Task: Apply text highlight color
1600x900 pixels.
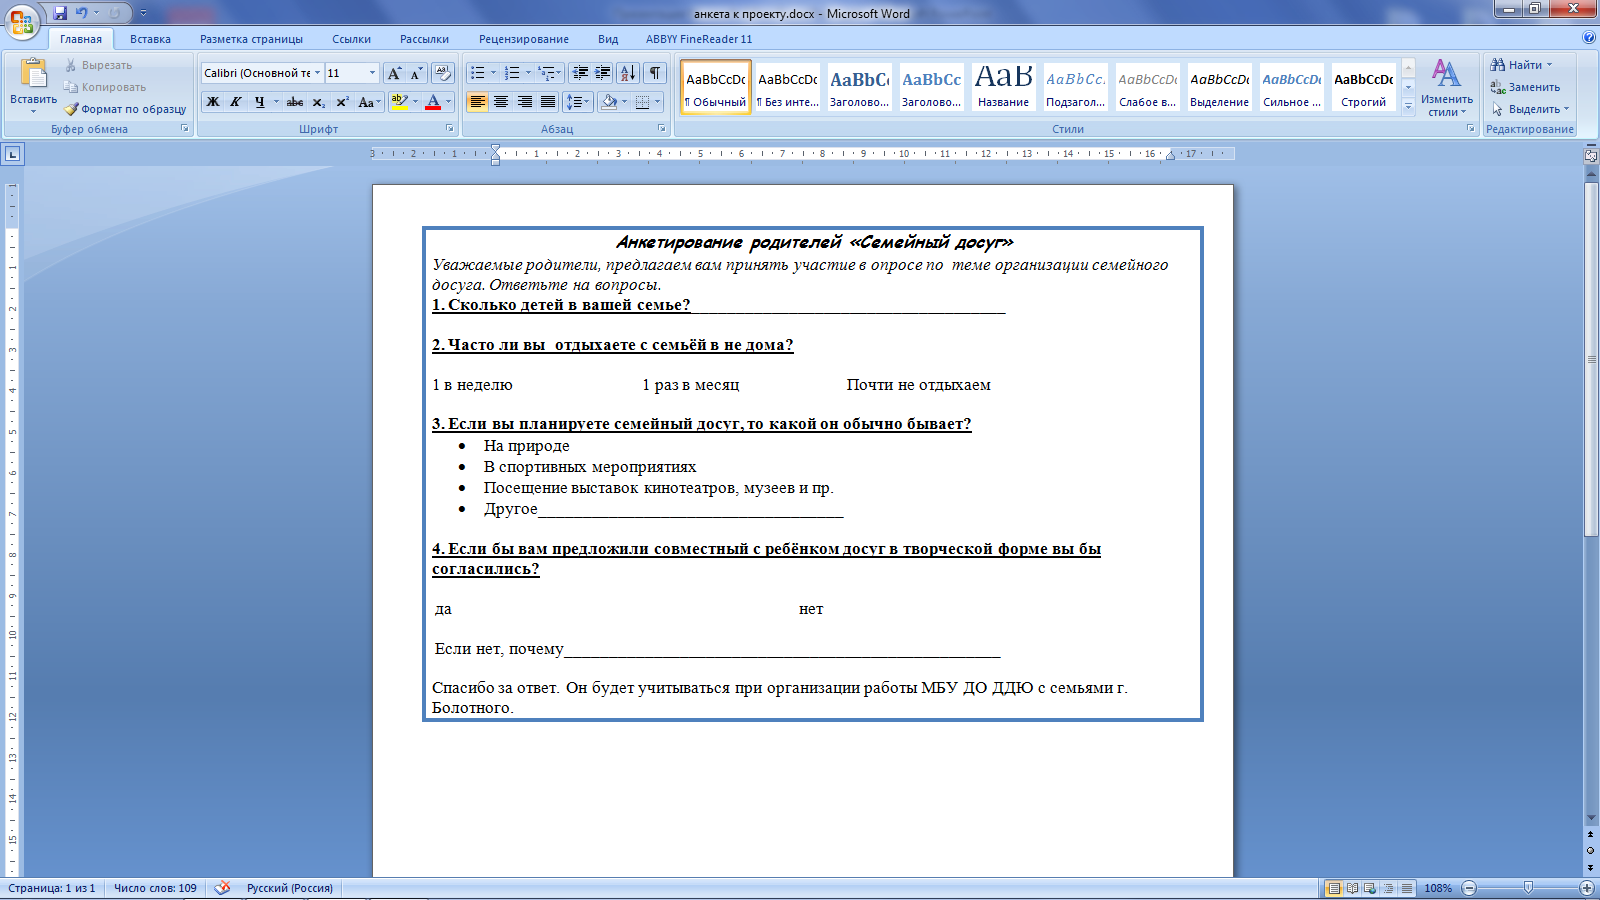Action: pos(399,102)
